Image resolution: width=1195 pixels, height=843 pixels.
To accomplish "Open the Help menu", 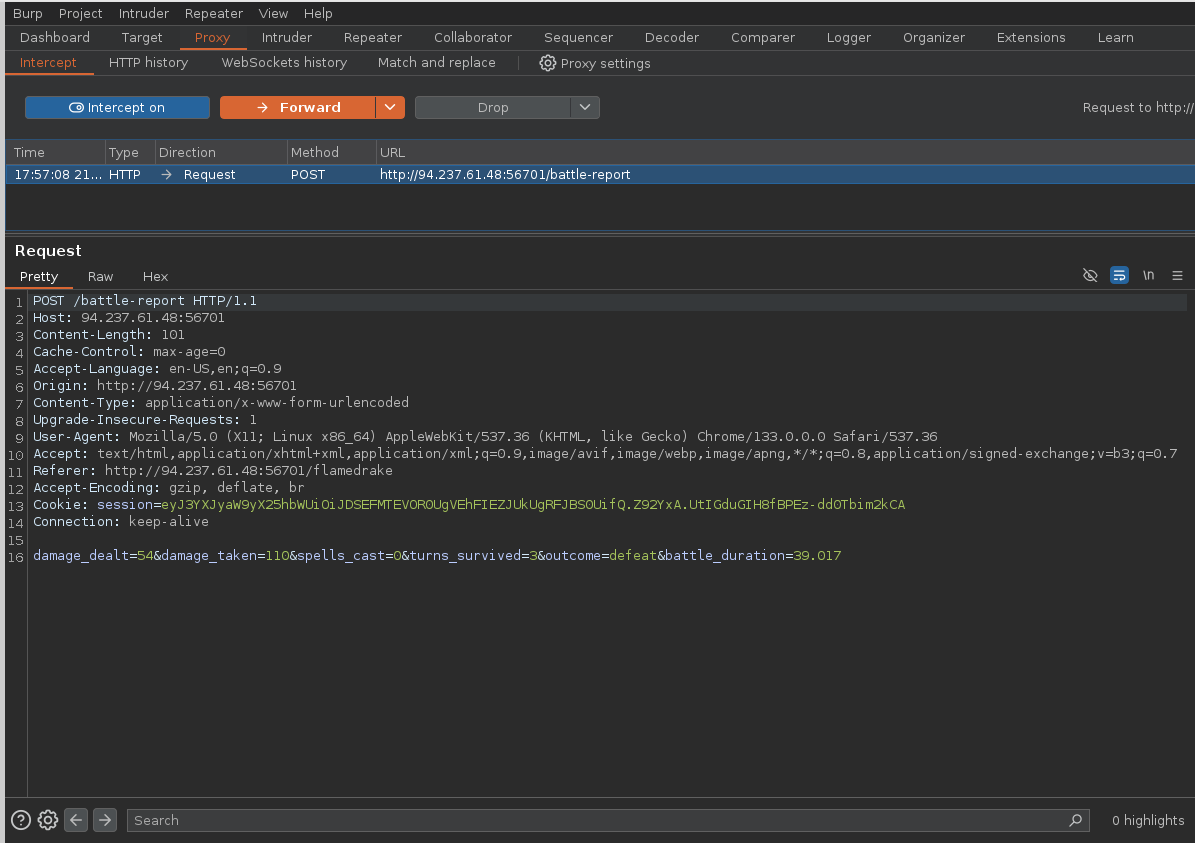I will (318, 13).
